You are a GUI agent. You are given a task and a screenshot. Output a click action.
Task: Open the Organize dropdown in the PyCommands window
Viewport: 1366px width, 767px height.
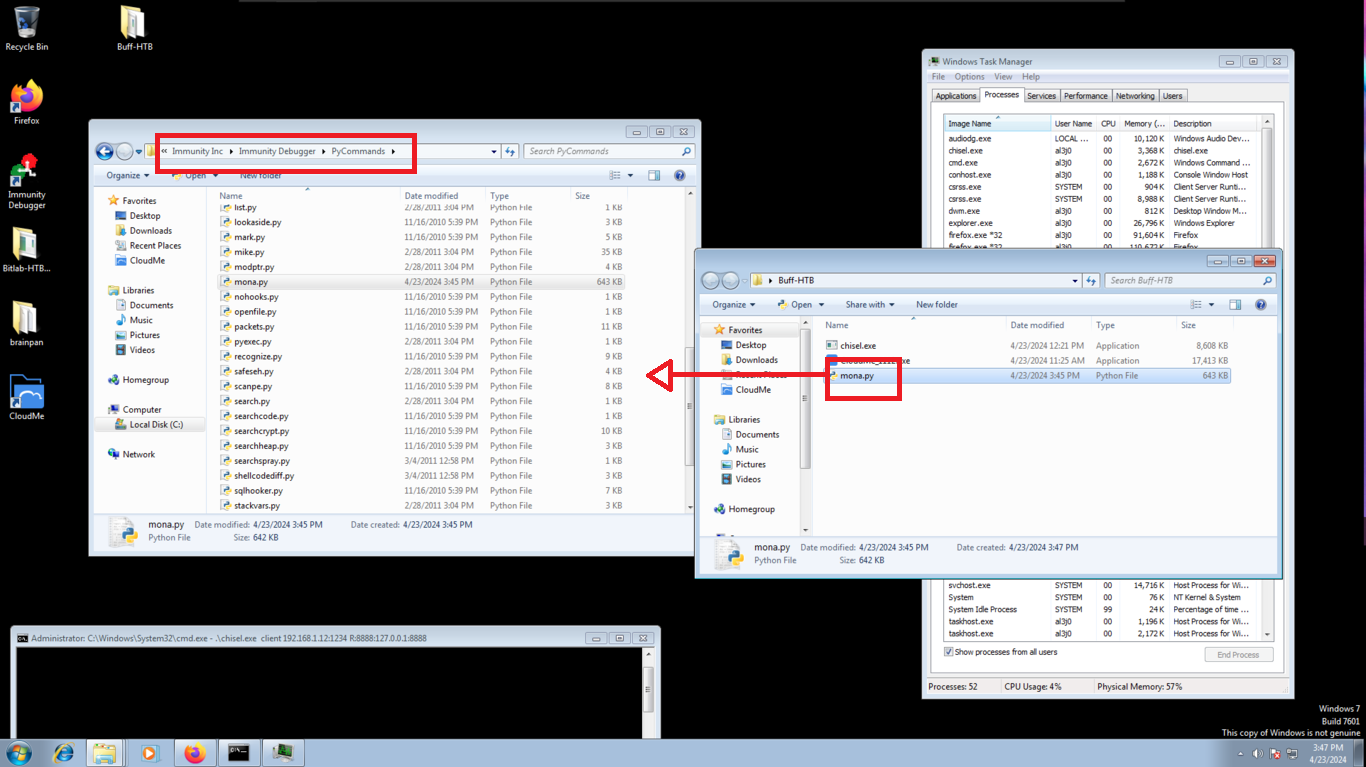[x=127, y=175]
